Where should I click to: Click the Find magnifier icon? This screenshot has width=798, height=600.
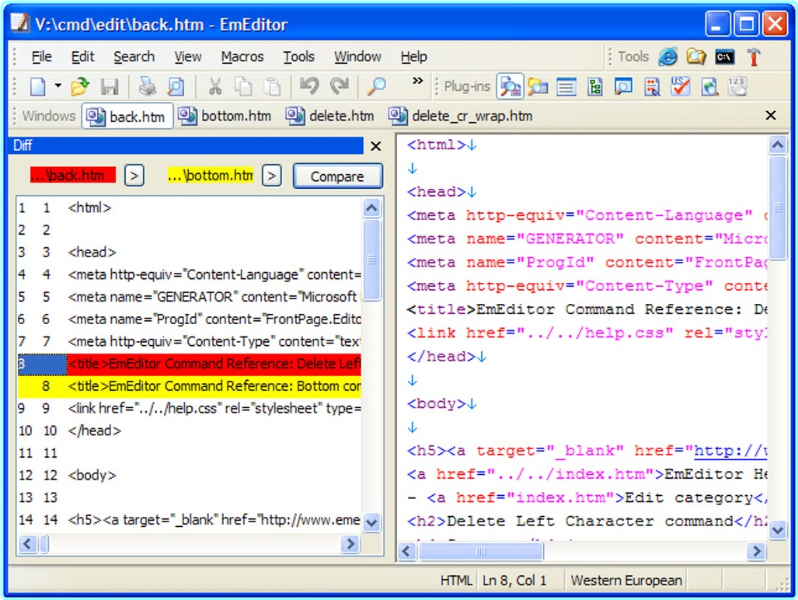[377, 87]
